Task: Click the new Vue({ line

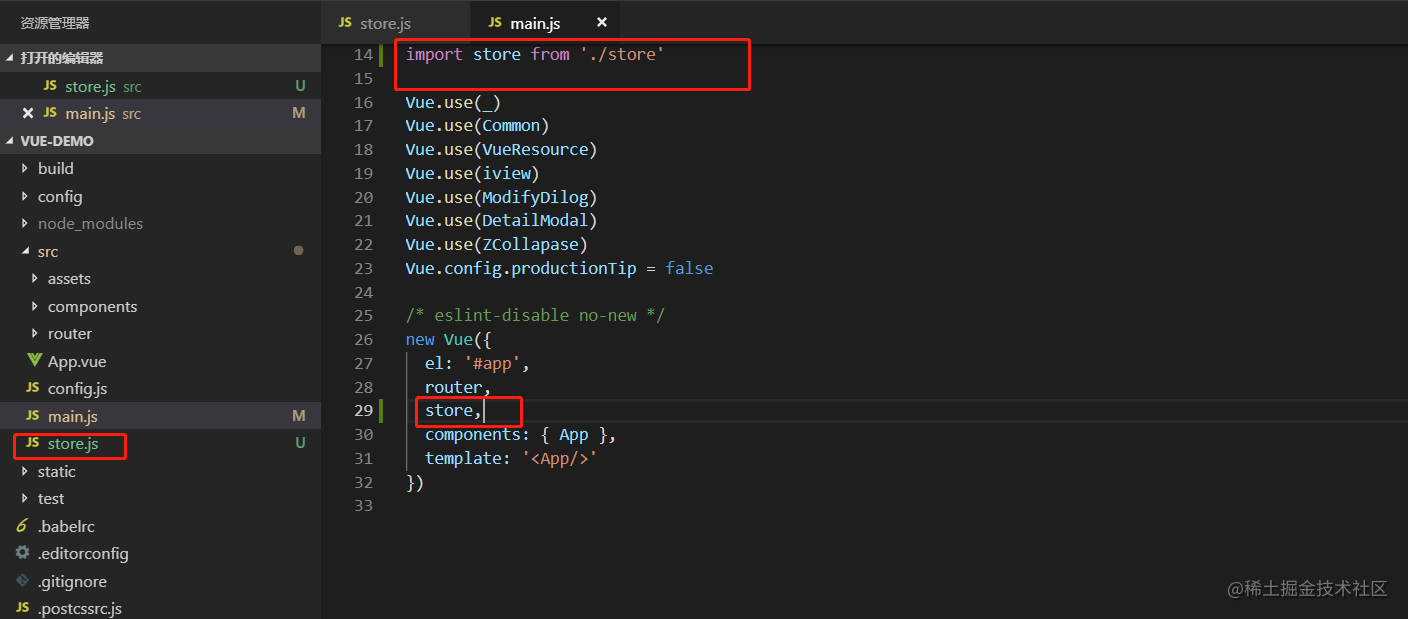Action: 448,339
